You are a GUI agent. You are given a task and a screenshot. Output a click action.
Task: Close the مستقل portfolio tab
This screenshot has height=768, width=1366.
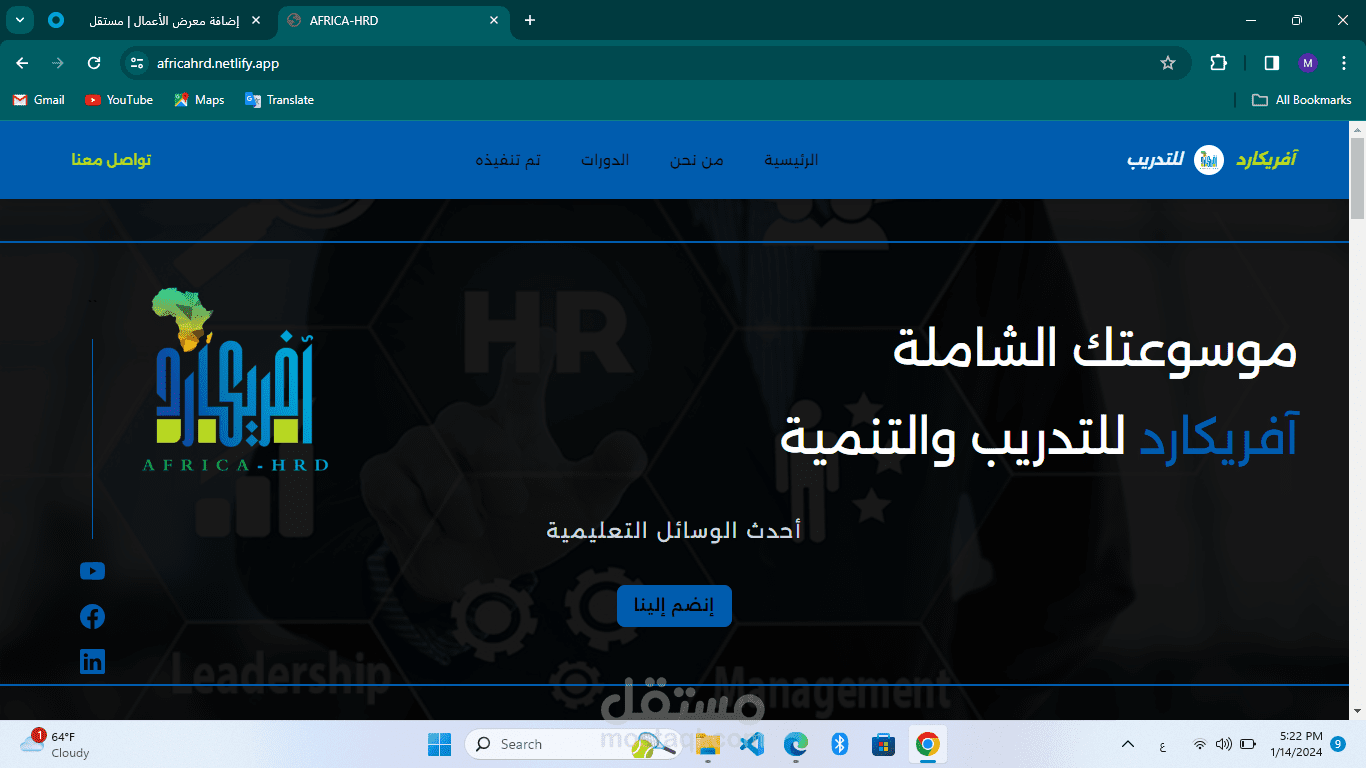(256, 20)
